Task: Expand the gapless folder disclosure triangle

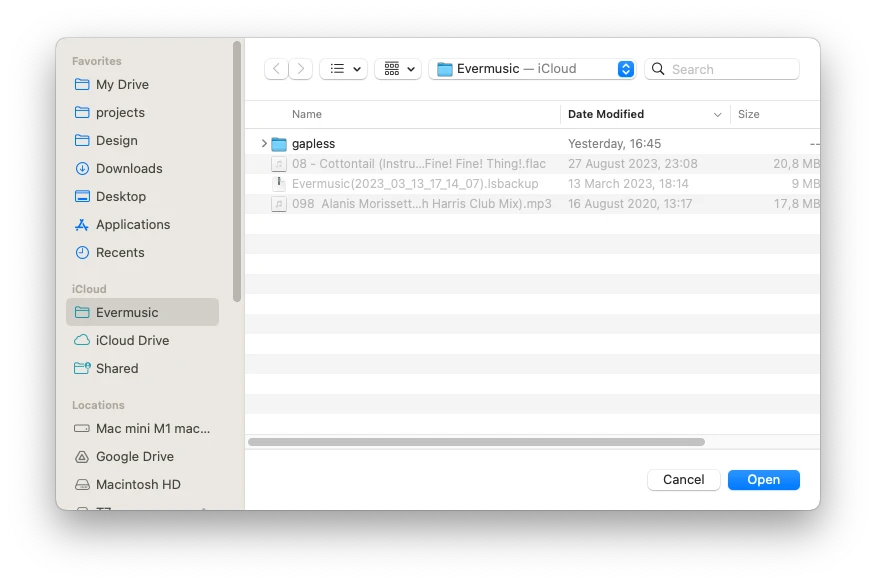Action: (263, 143)
